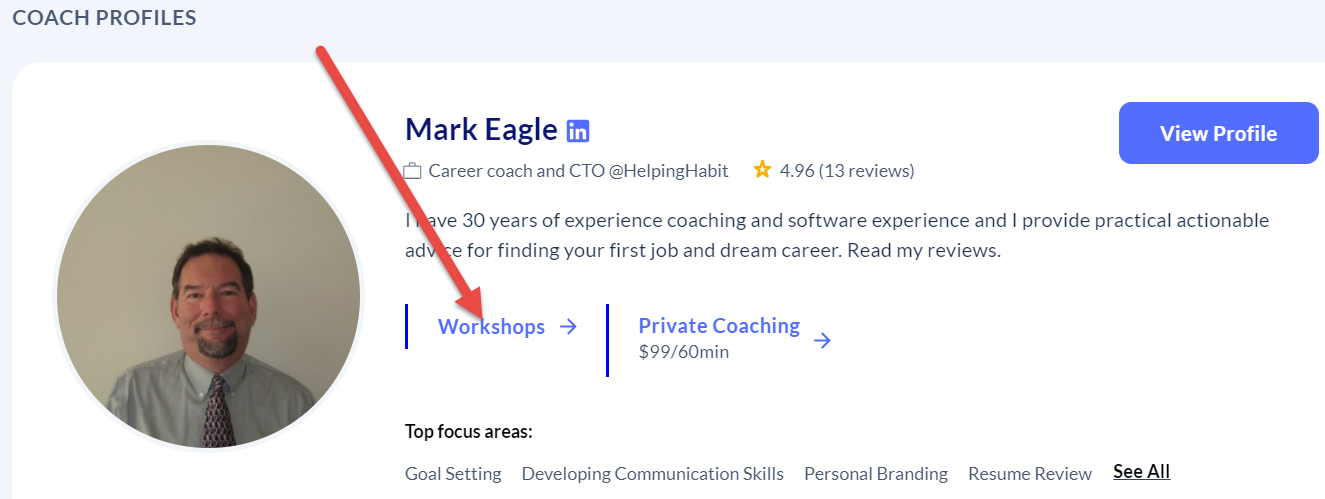The height and width of the screenshot is (499, 1325).
Task: Expand focus areas with See All
Action: 1141,472
